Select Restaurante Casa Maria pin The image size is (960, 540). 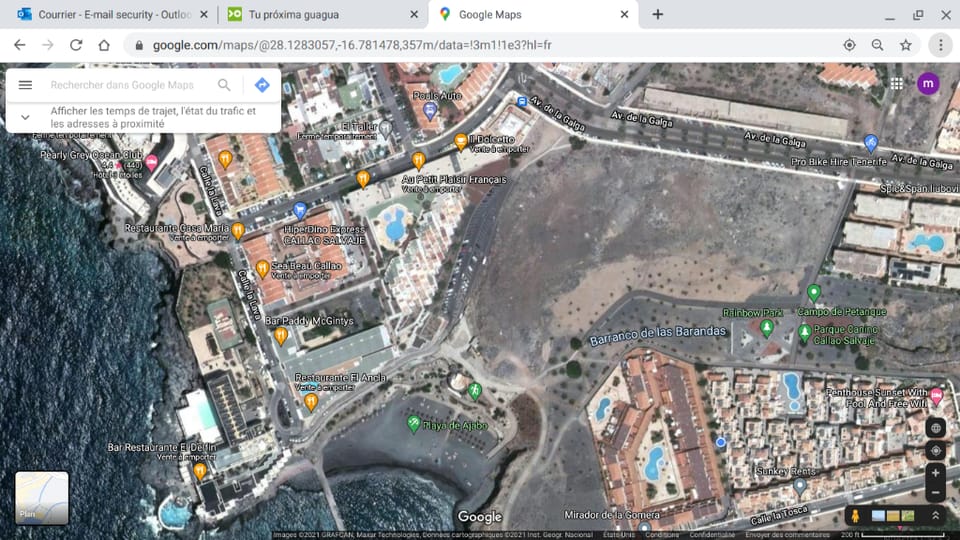point(238,230)
